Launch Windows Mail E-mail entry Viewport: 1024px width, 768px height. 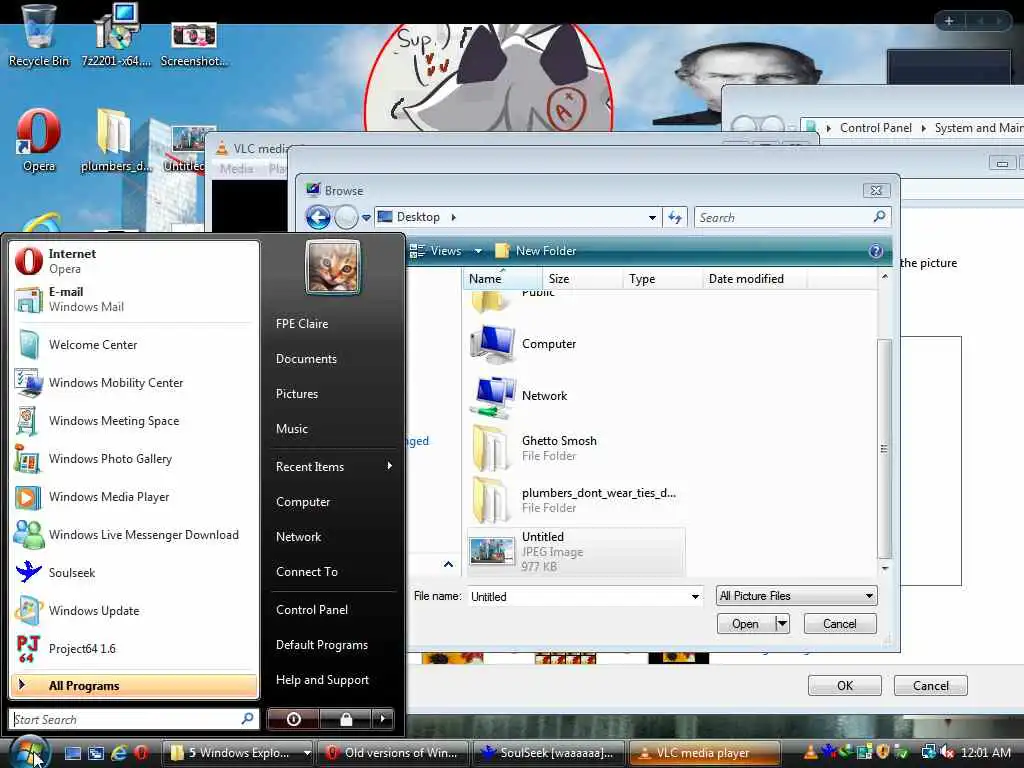(134, 299)
